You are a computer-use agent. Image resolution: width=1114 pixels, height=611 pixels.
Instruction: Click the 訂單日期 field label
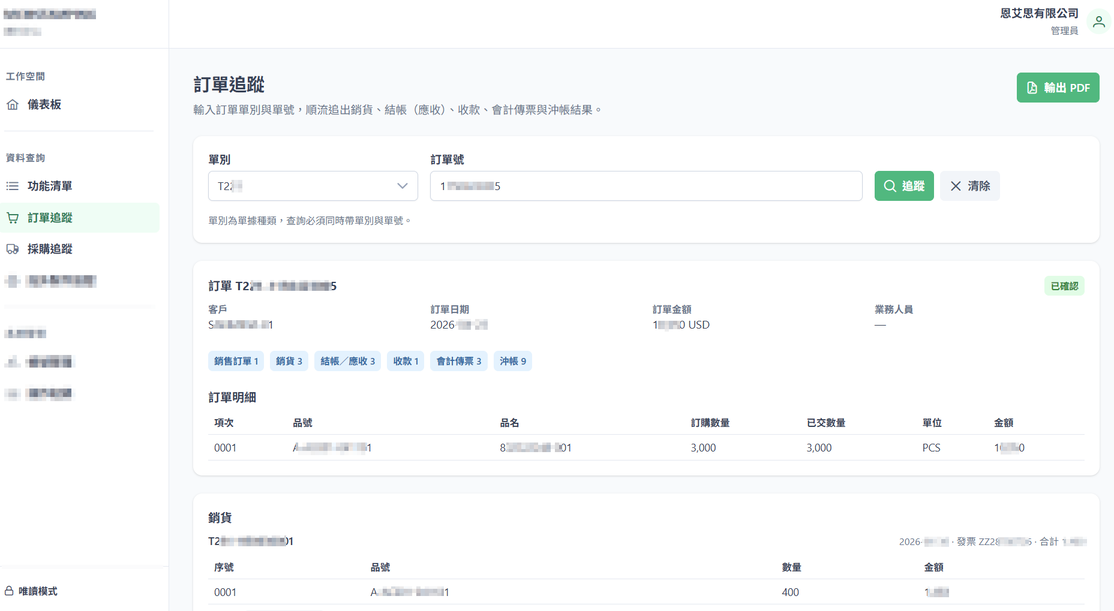point(450,310)
